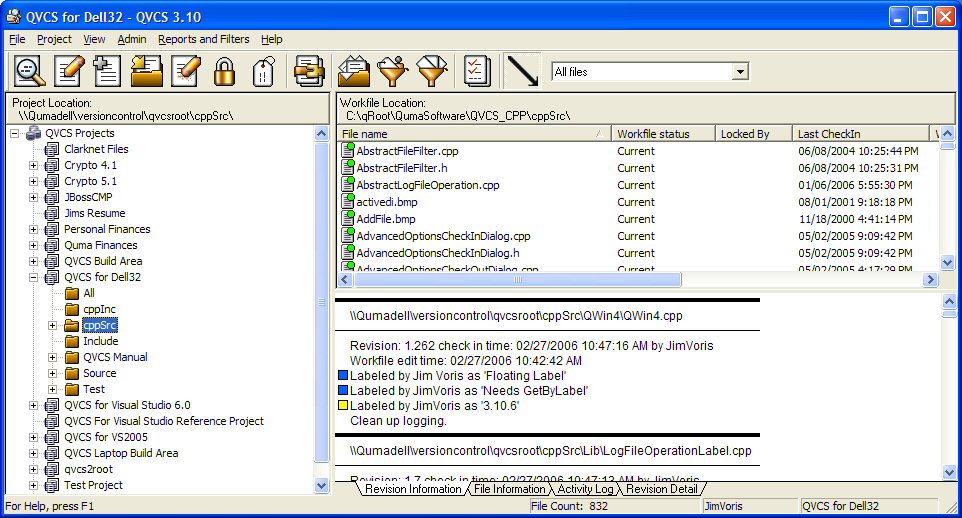Screen dimensions: 962x518
Task: Click the eraser Undo Checkout toolbar icon
Action: click(185, 71)
